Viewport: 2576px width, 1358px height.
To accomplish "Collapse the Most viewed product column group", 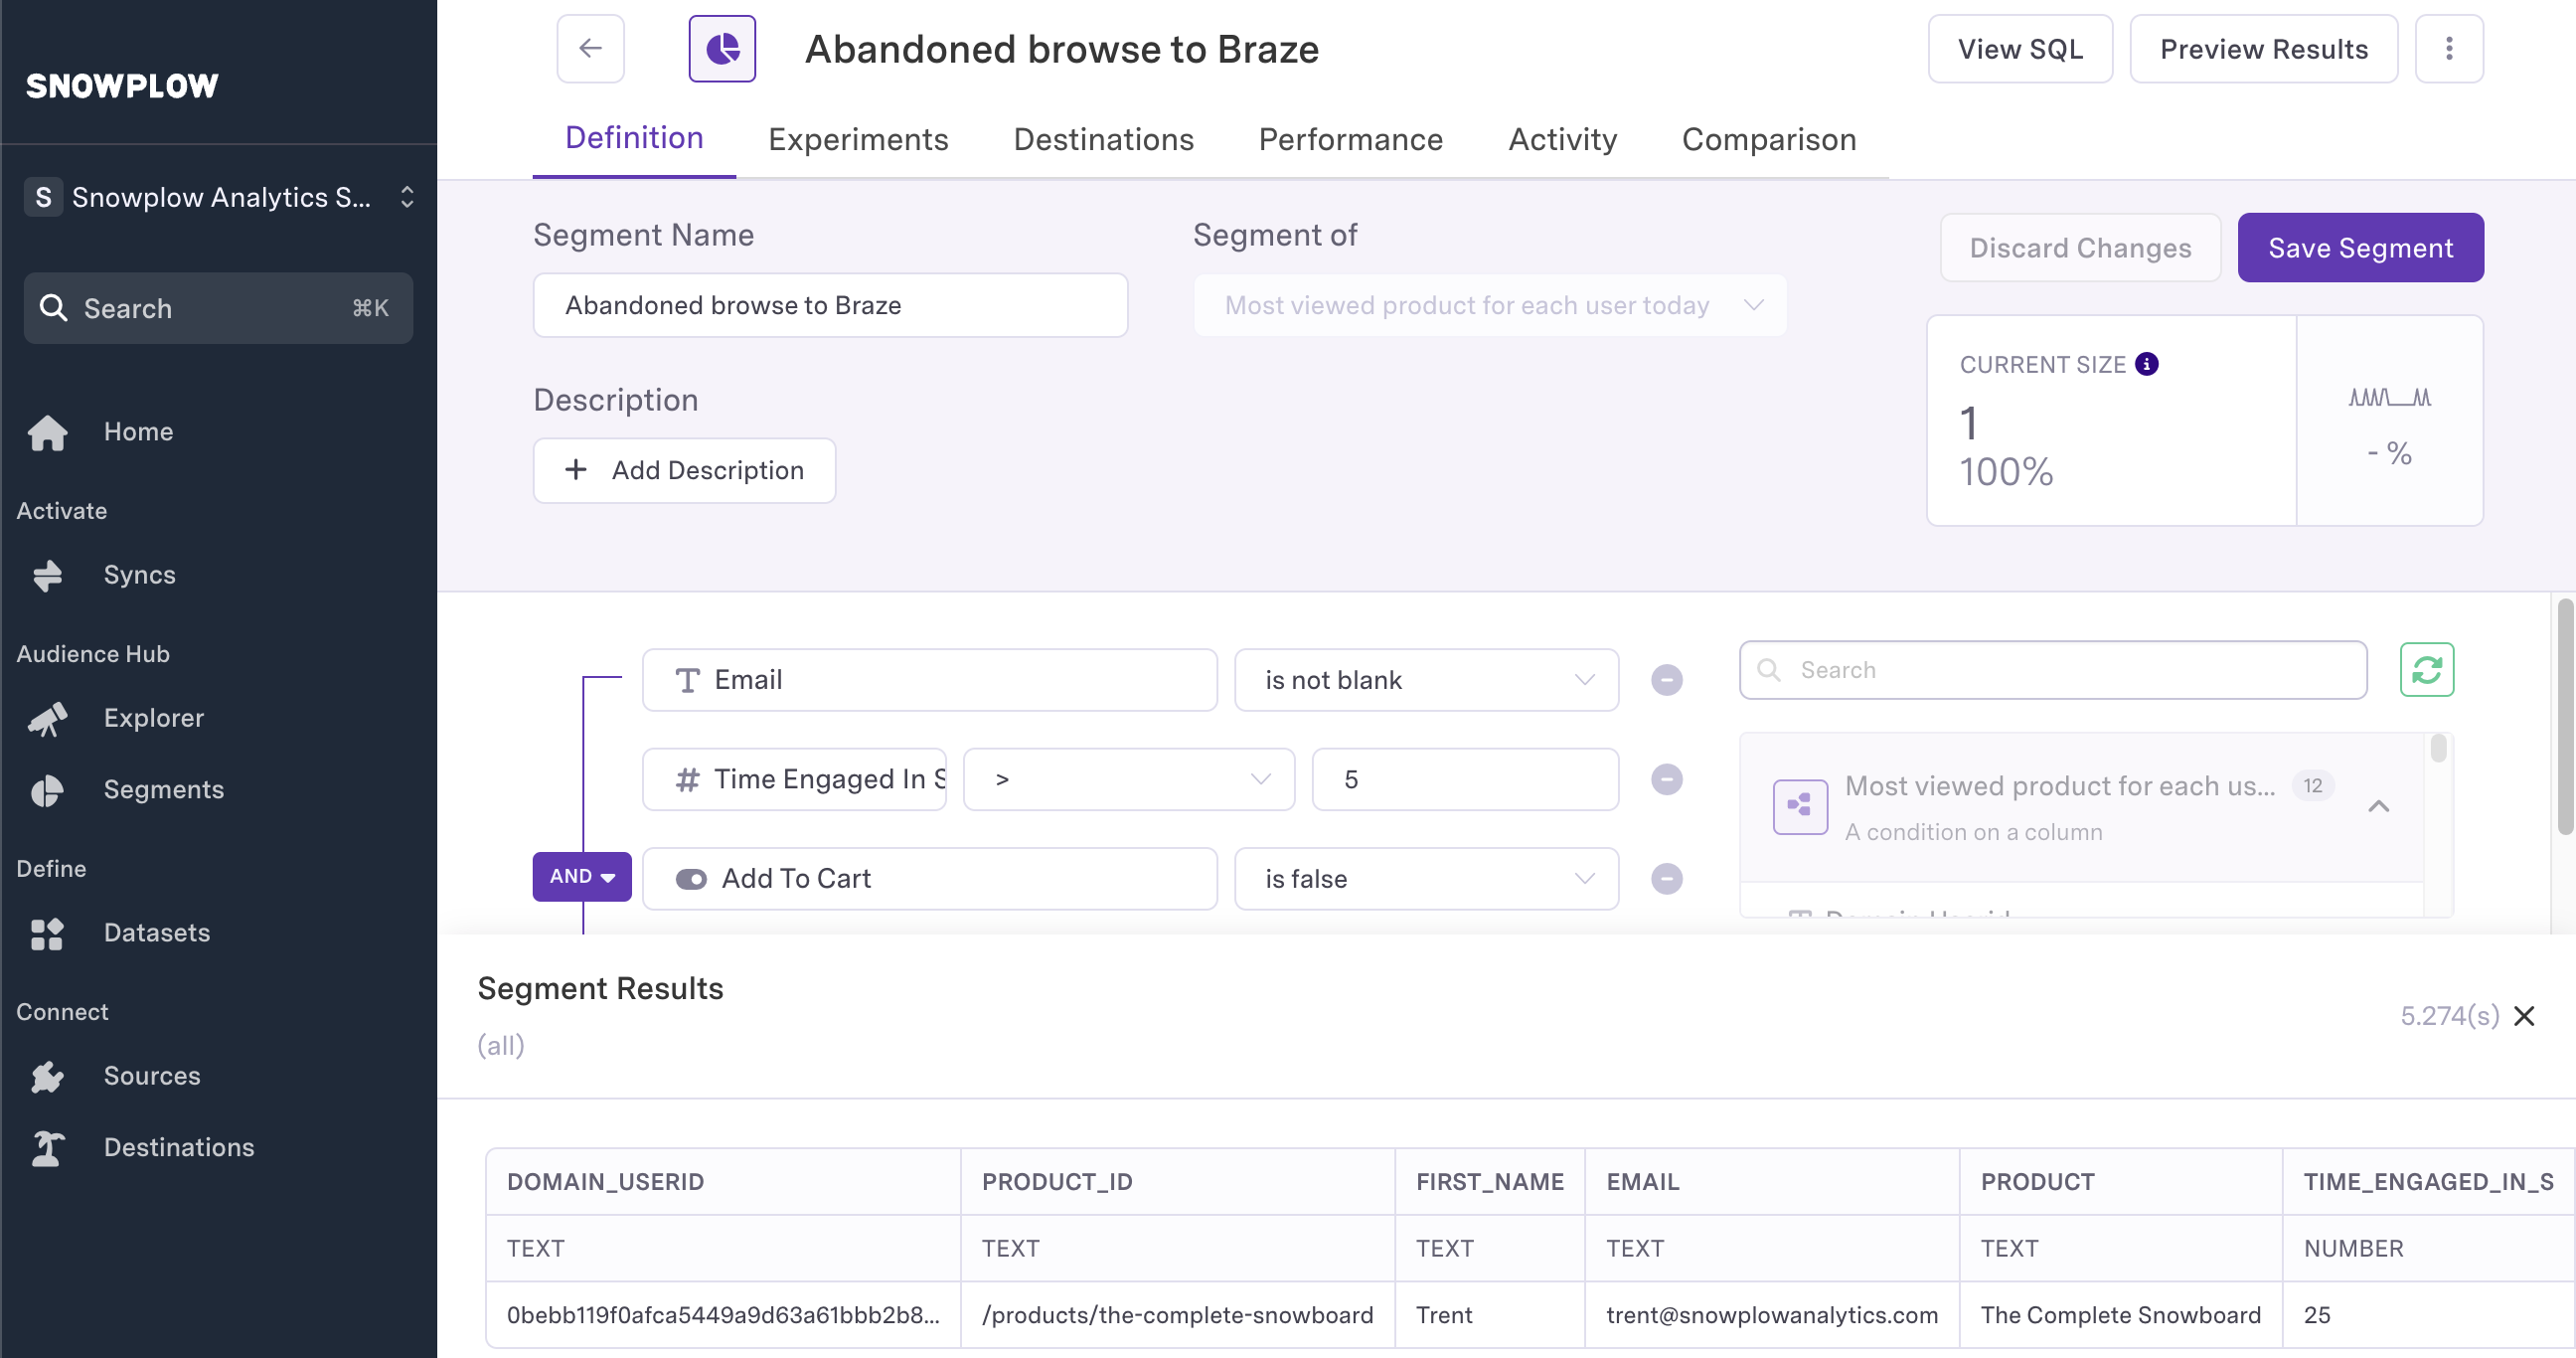I will click(x=2378, y=806).
